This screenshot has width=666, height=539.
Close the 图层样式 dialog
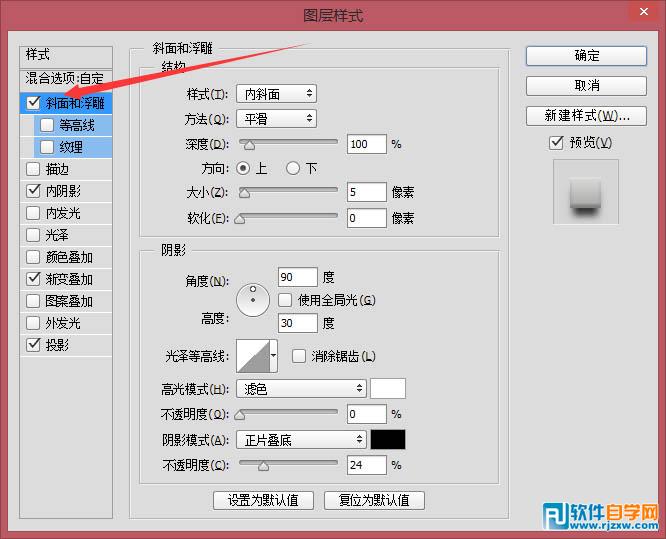[x=644, y=12]
